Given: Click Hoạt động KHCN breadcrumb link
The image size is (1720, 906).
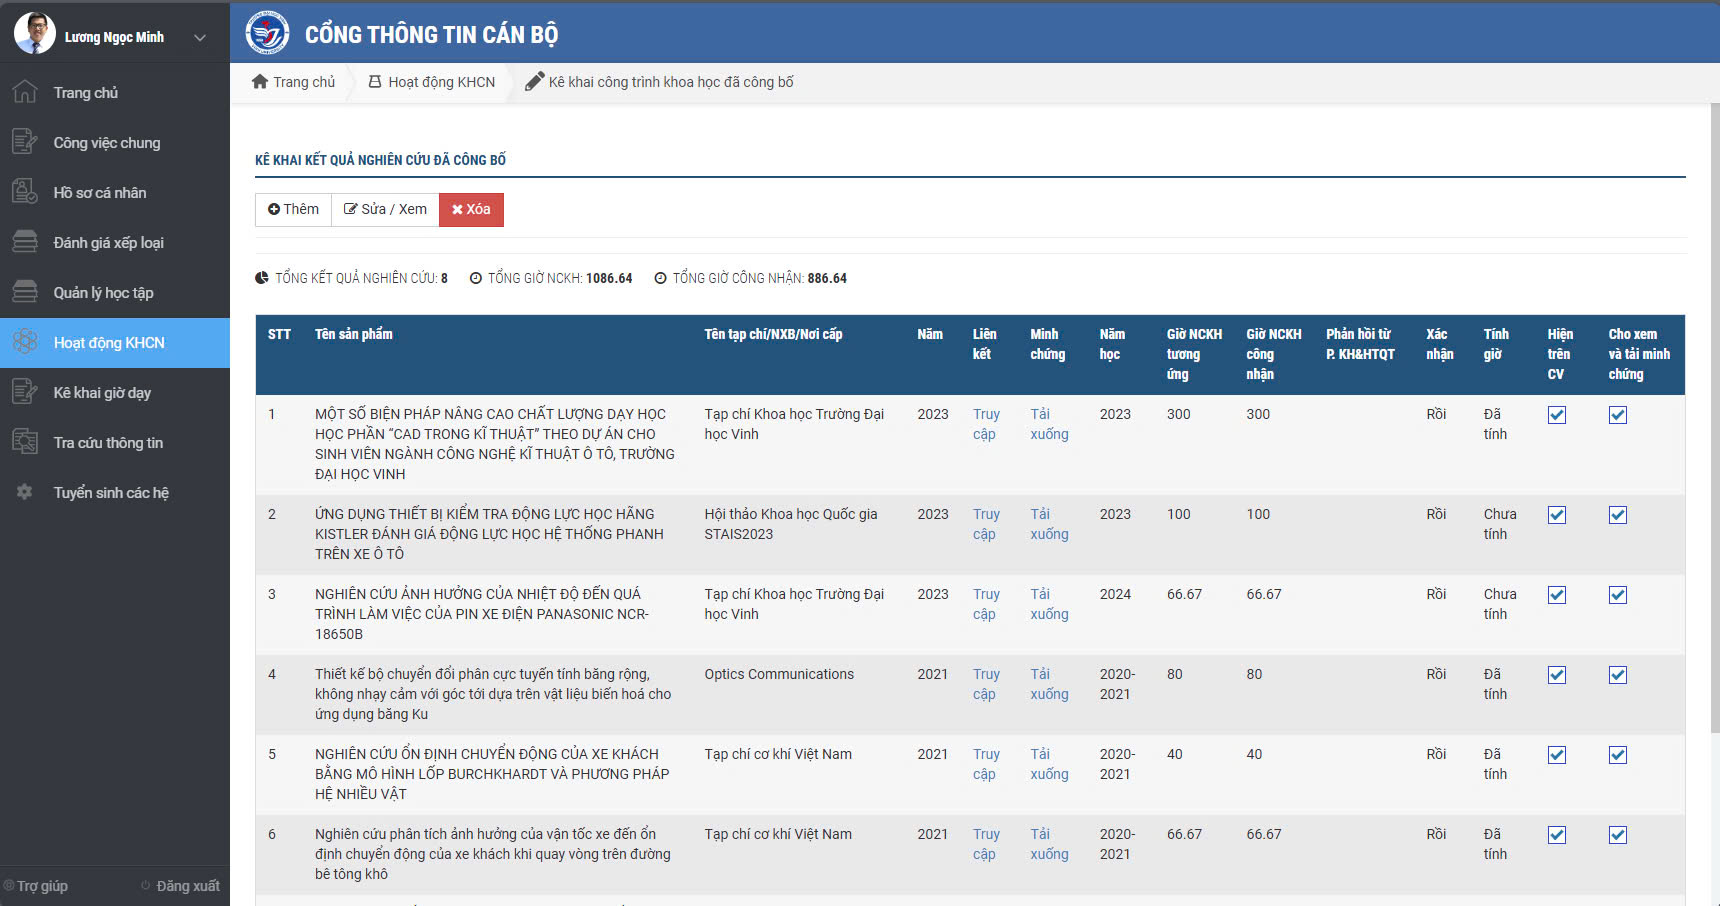Looking at the screenshot, I should [441, 82].
